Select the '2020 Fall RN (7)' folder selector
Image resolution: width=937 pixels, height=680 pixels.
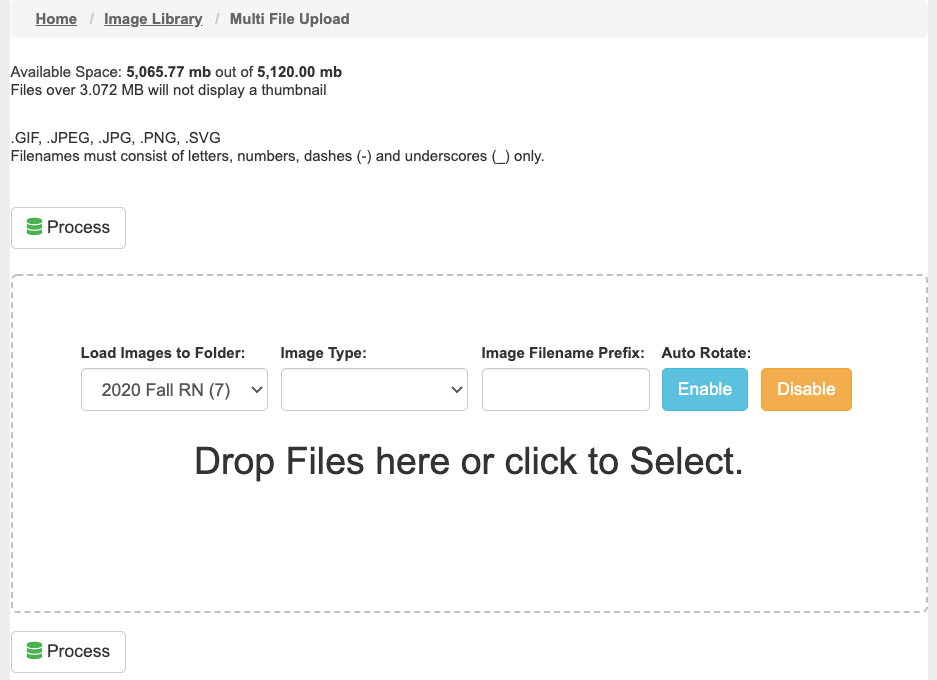pyautogui.click(x=174, y=390)
